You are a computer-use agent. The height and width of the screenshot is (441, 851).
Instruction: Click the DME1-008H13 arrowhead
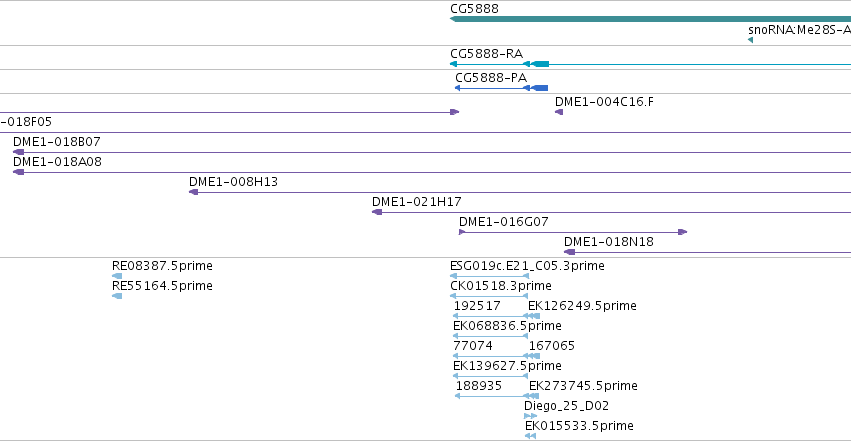pyautogui.click(x=193, y=192)
